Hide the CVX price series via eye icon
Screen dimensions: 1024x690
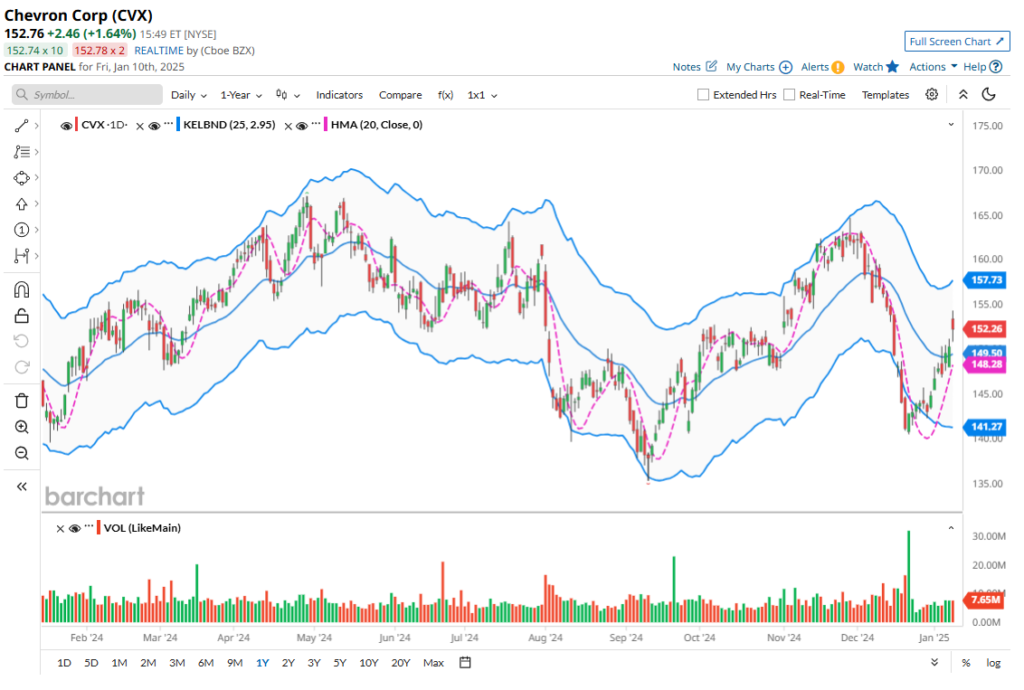pyautogui.click(x=65, y=126)
